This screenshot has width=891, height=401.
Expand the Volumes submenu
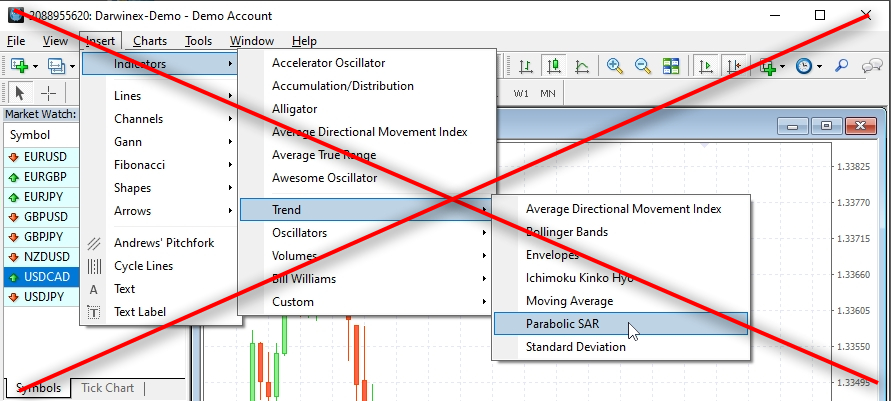[x=367, y=256]
